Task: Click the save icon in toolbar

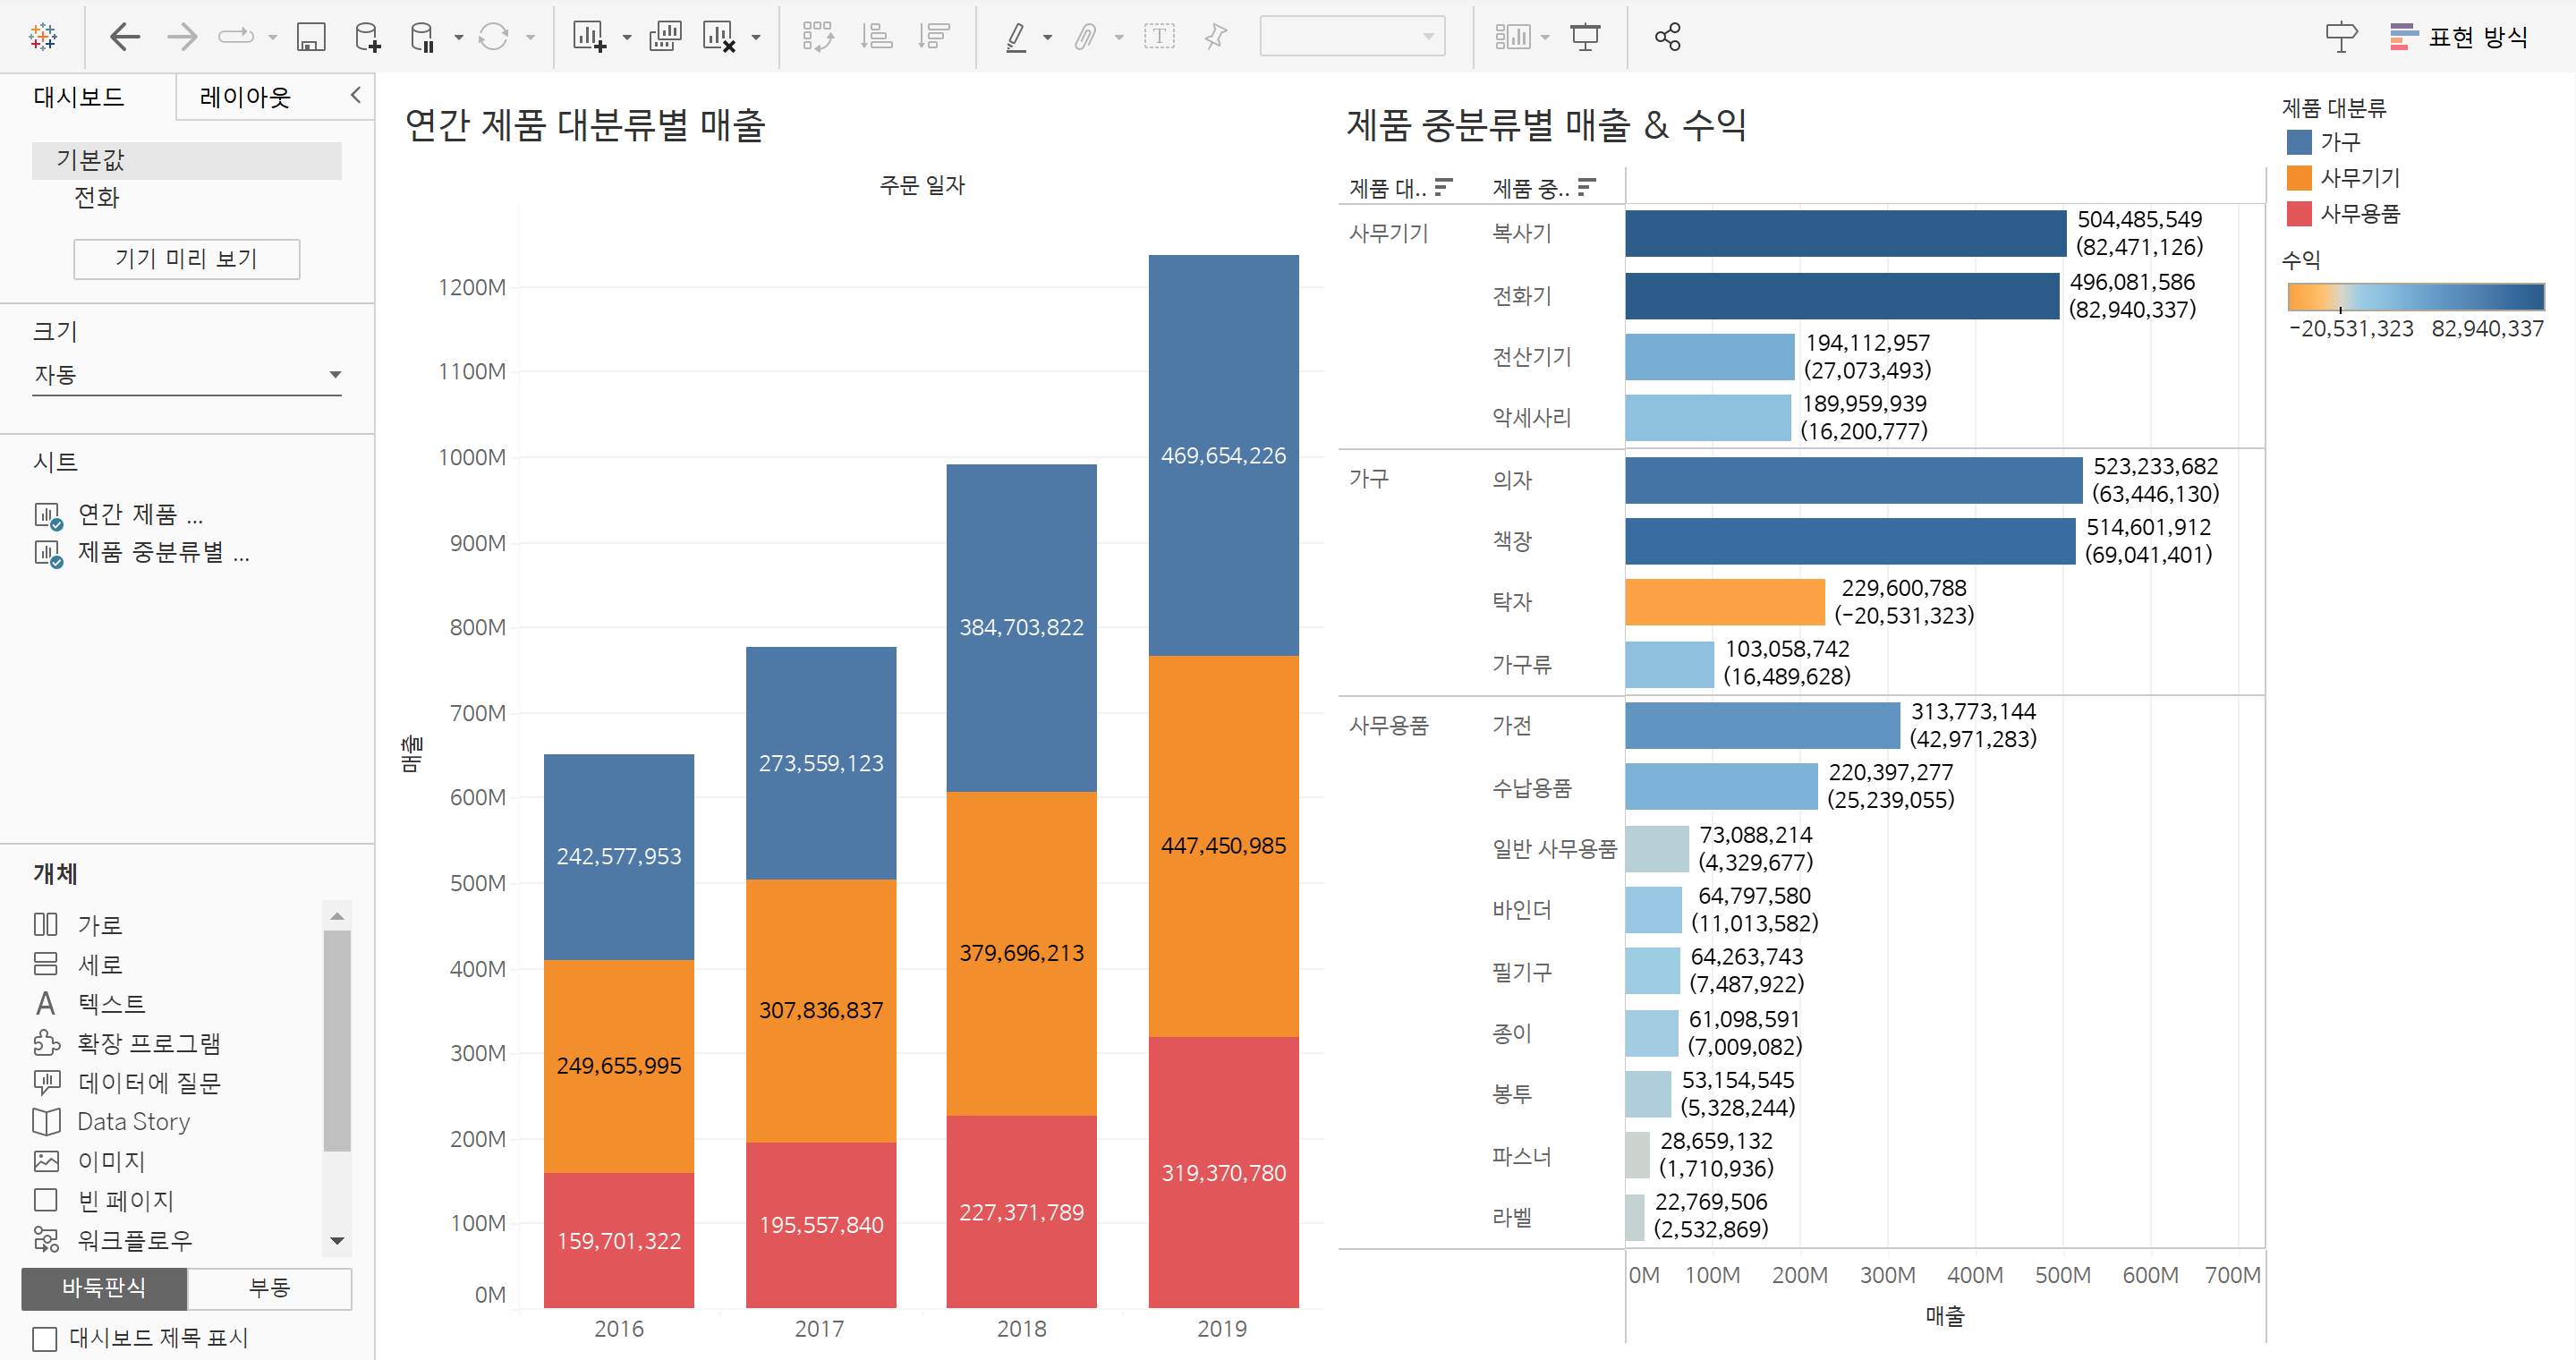Action: [311, 38]
